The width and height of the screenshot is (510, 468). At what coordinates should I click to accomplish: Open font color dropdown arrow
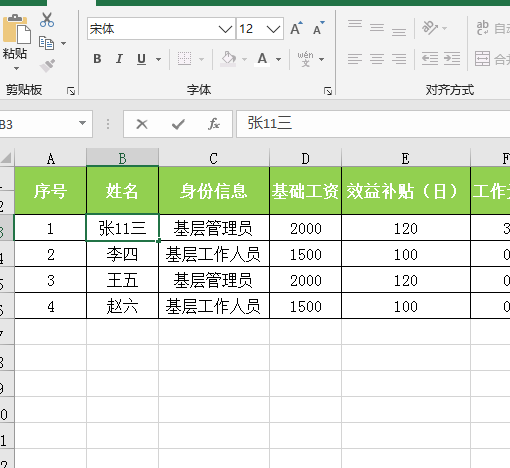tap(278, 59)
